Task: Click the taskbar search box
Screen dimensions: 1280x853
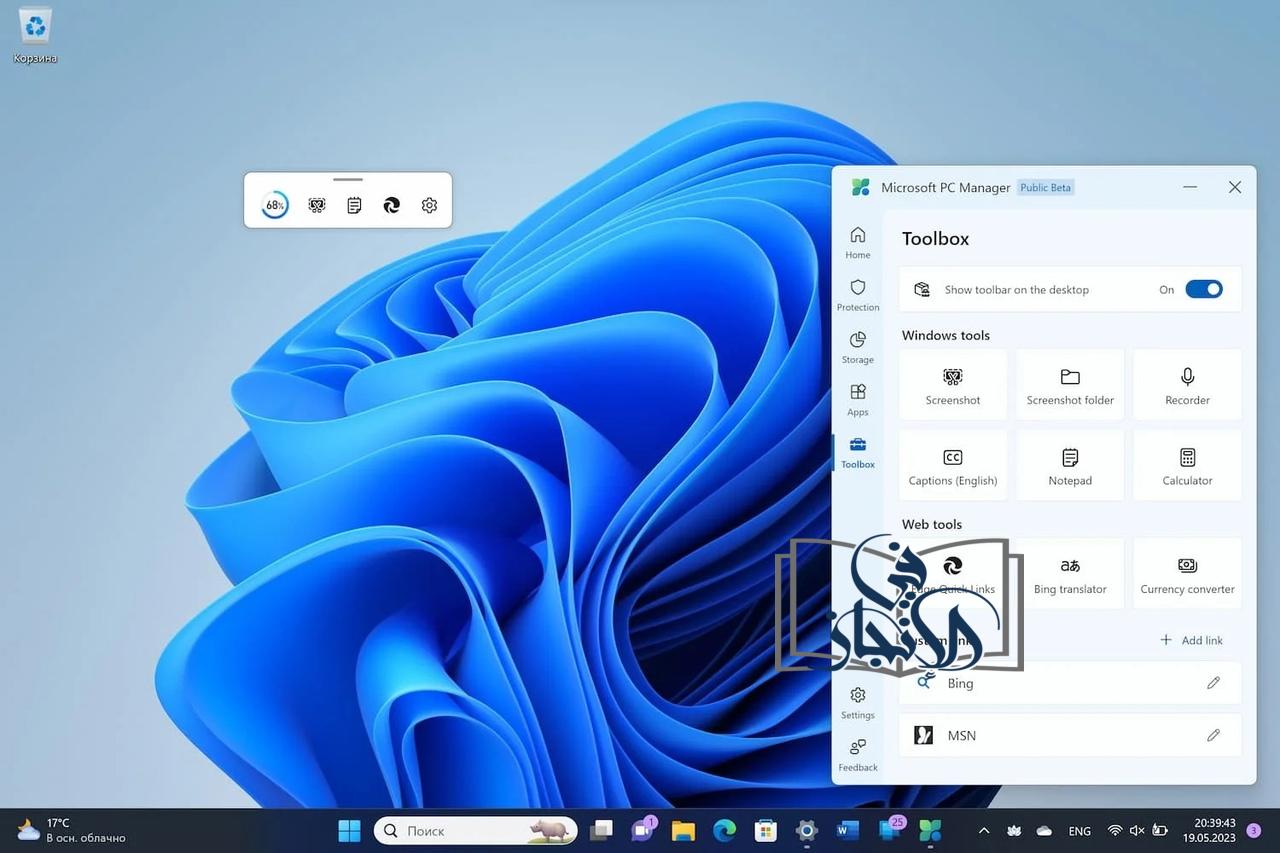Action: [476, 830]
